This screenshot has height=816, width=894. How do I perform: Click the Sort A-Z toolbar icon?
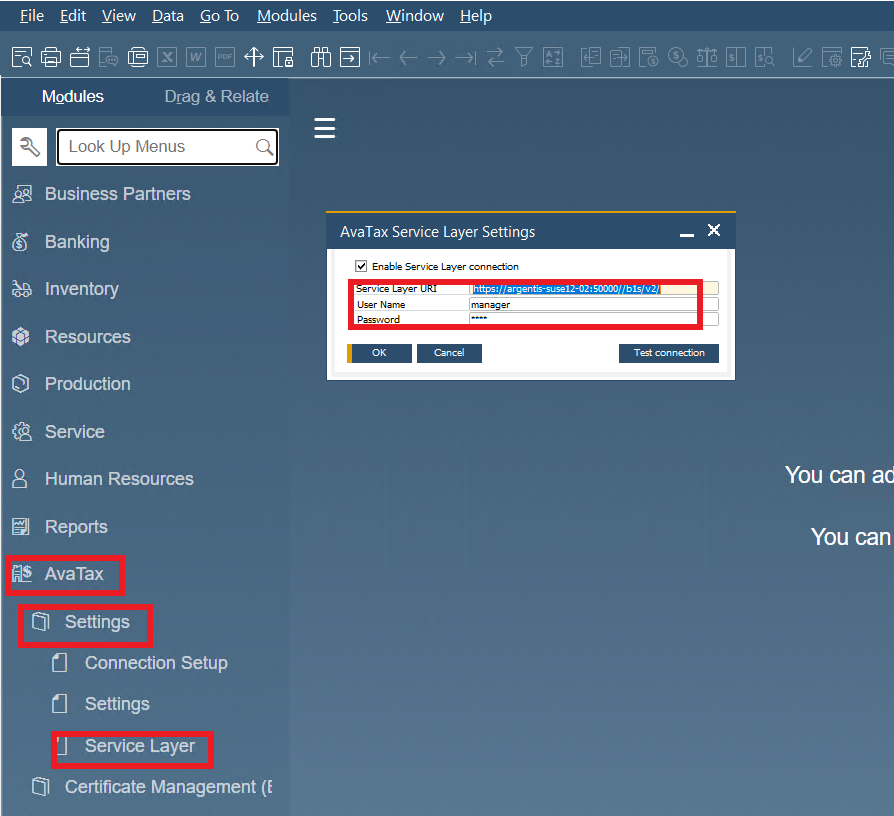coord(553,58)
